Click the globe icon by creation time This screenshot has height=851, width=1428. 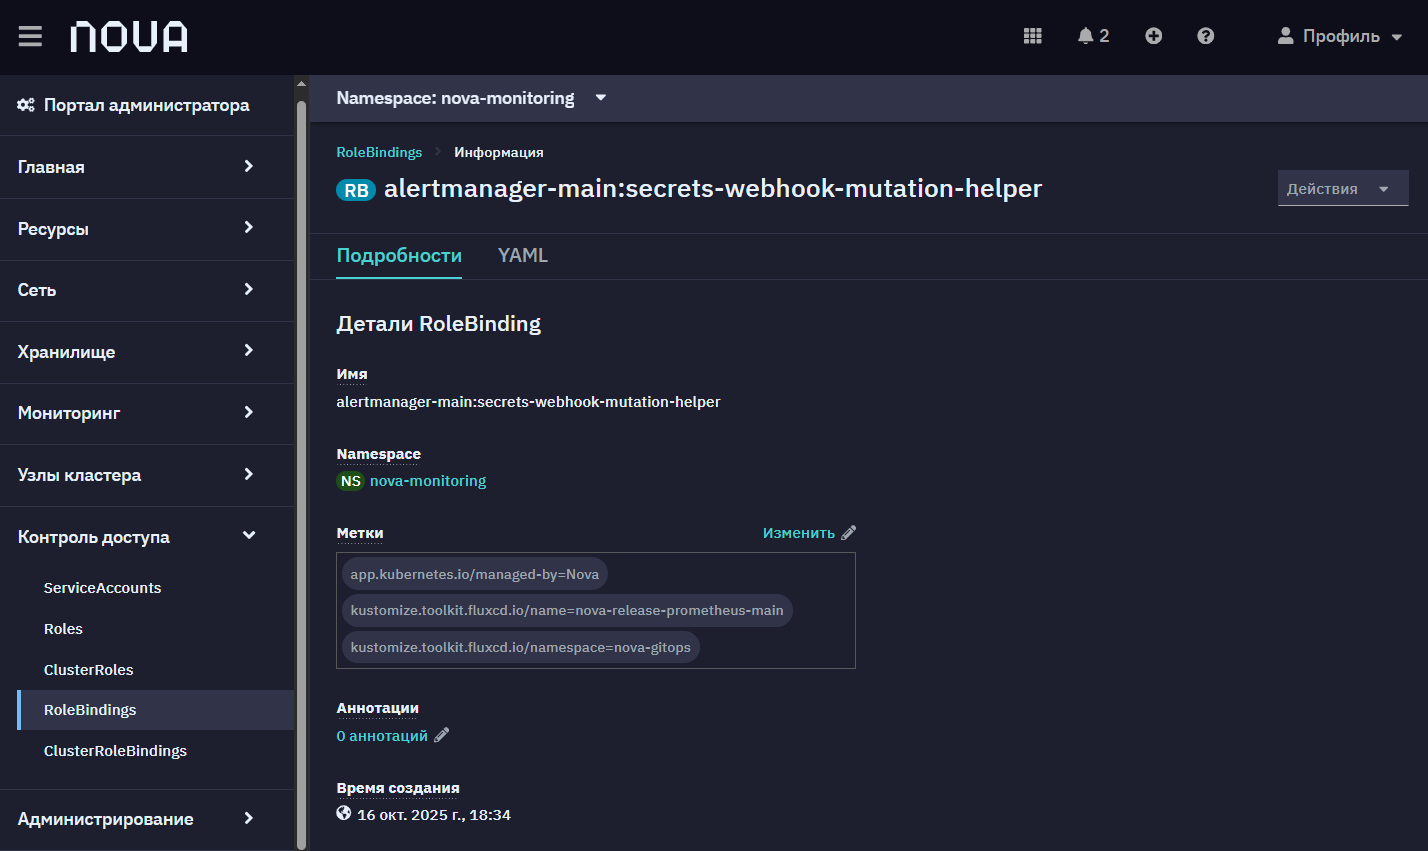(x=344, y=813)
